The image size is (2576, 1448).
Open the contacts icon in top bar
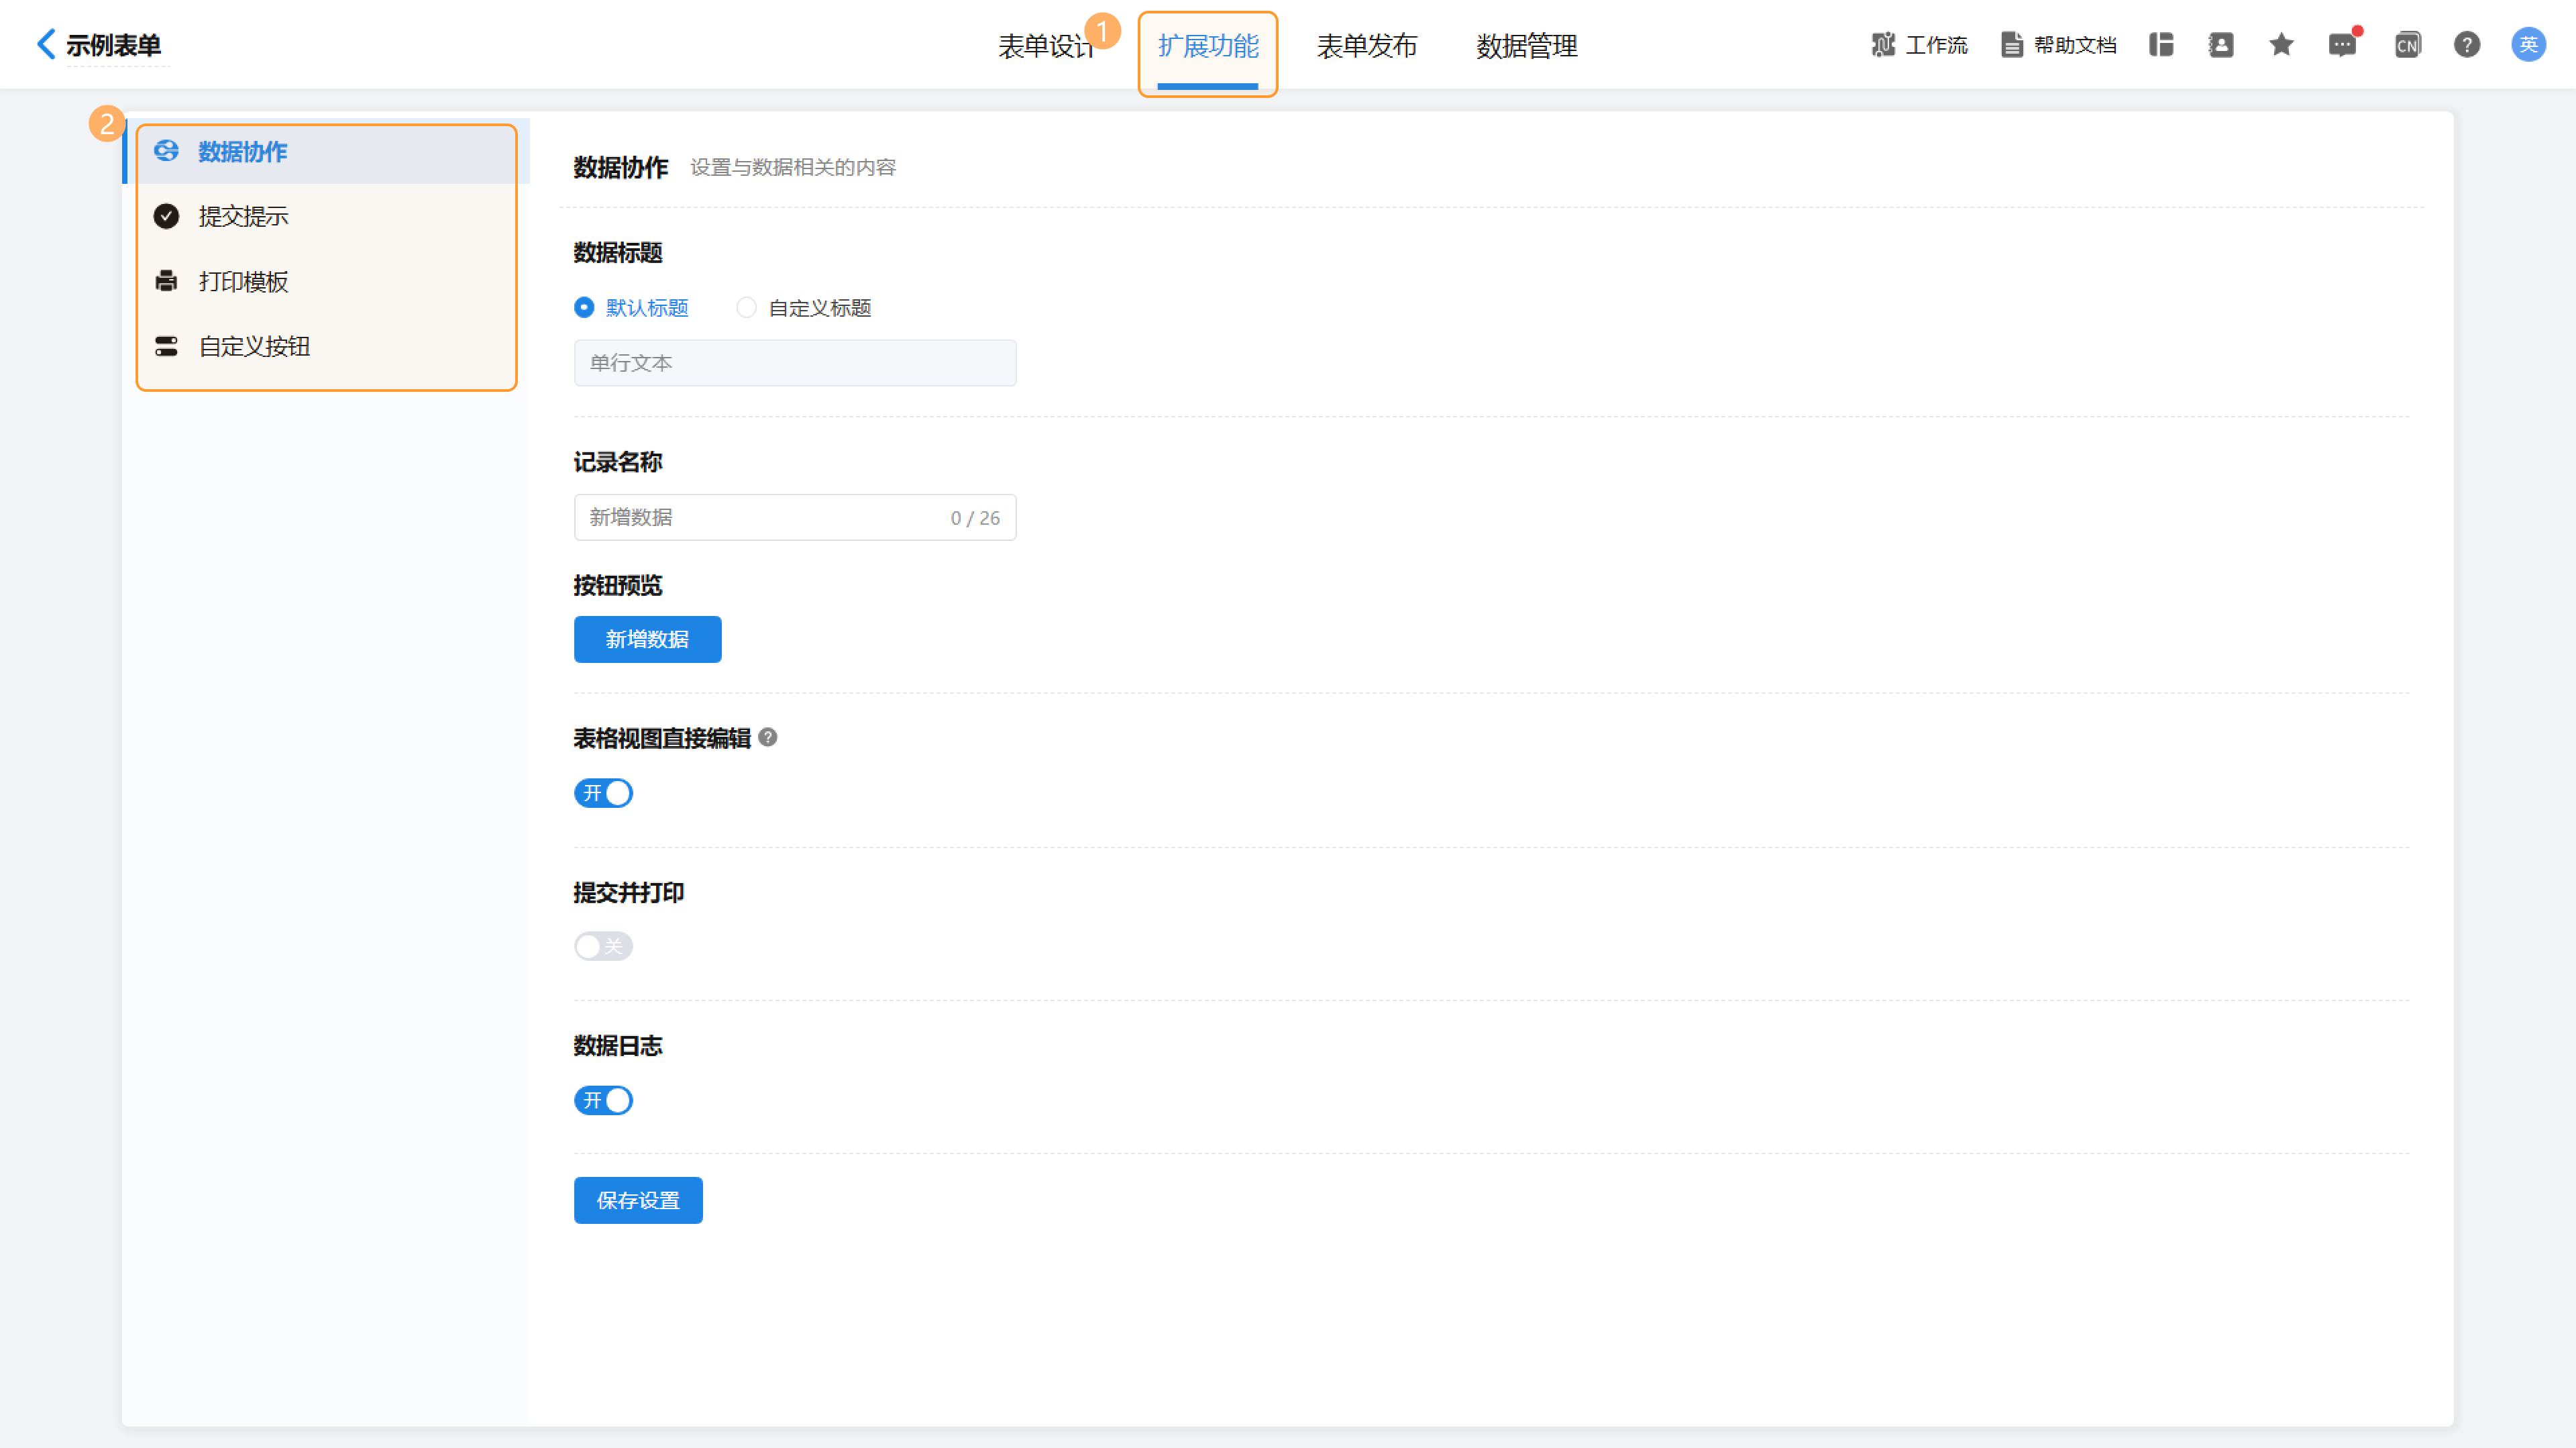click(x=2221, y=45)
